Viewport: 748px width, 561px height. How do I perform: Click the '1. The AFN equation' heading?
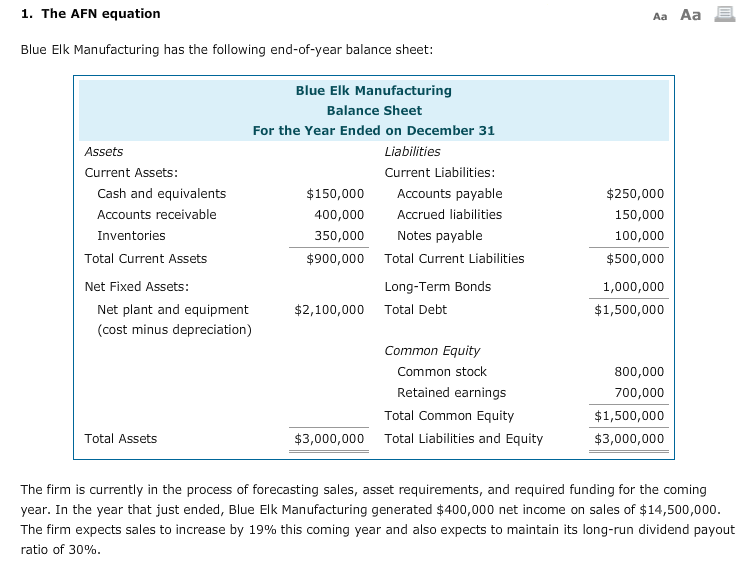click(x=90, y=14)
